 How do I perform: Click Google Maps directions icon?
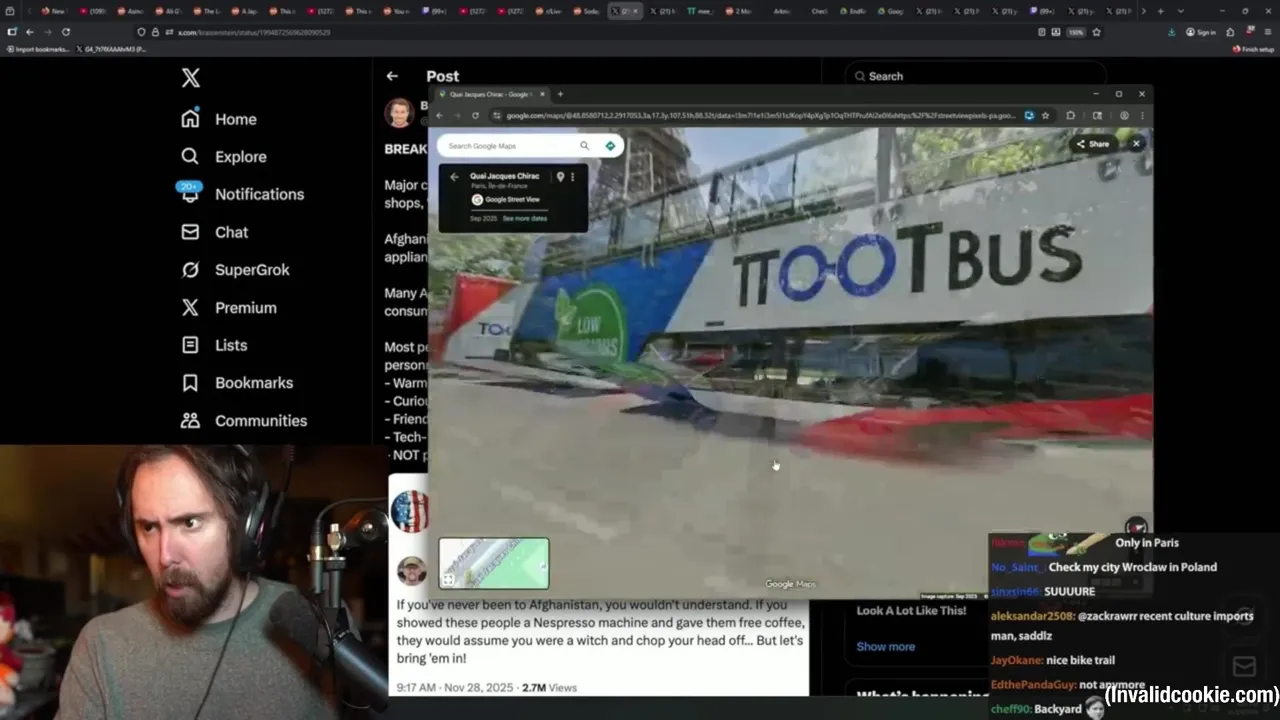pyautogui.click(x=610, y=146)
